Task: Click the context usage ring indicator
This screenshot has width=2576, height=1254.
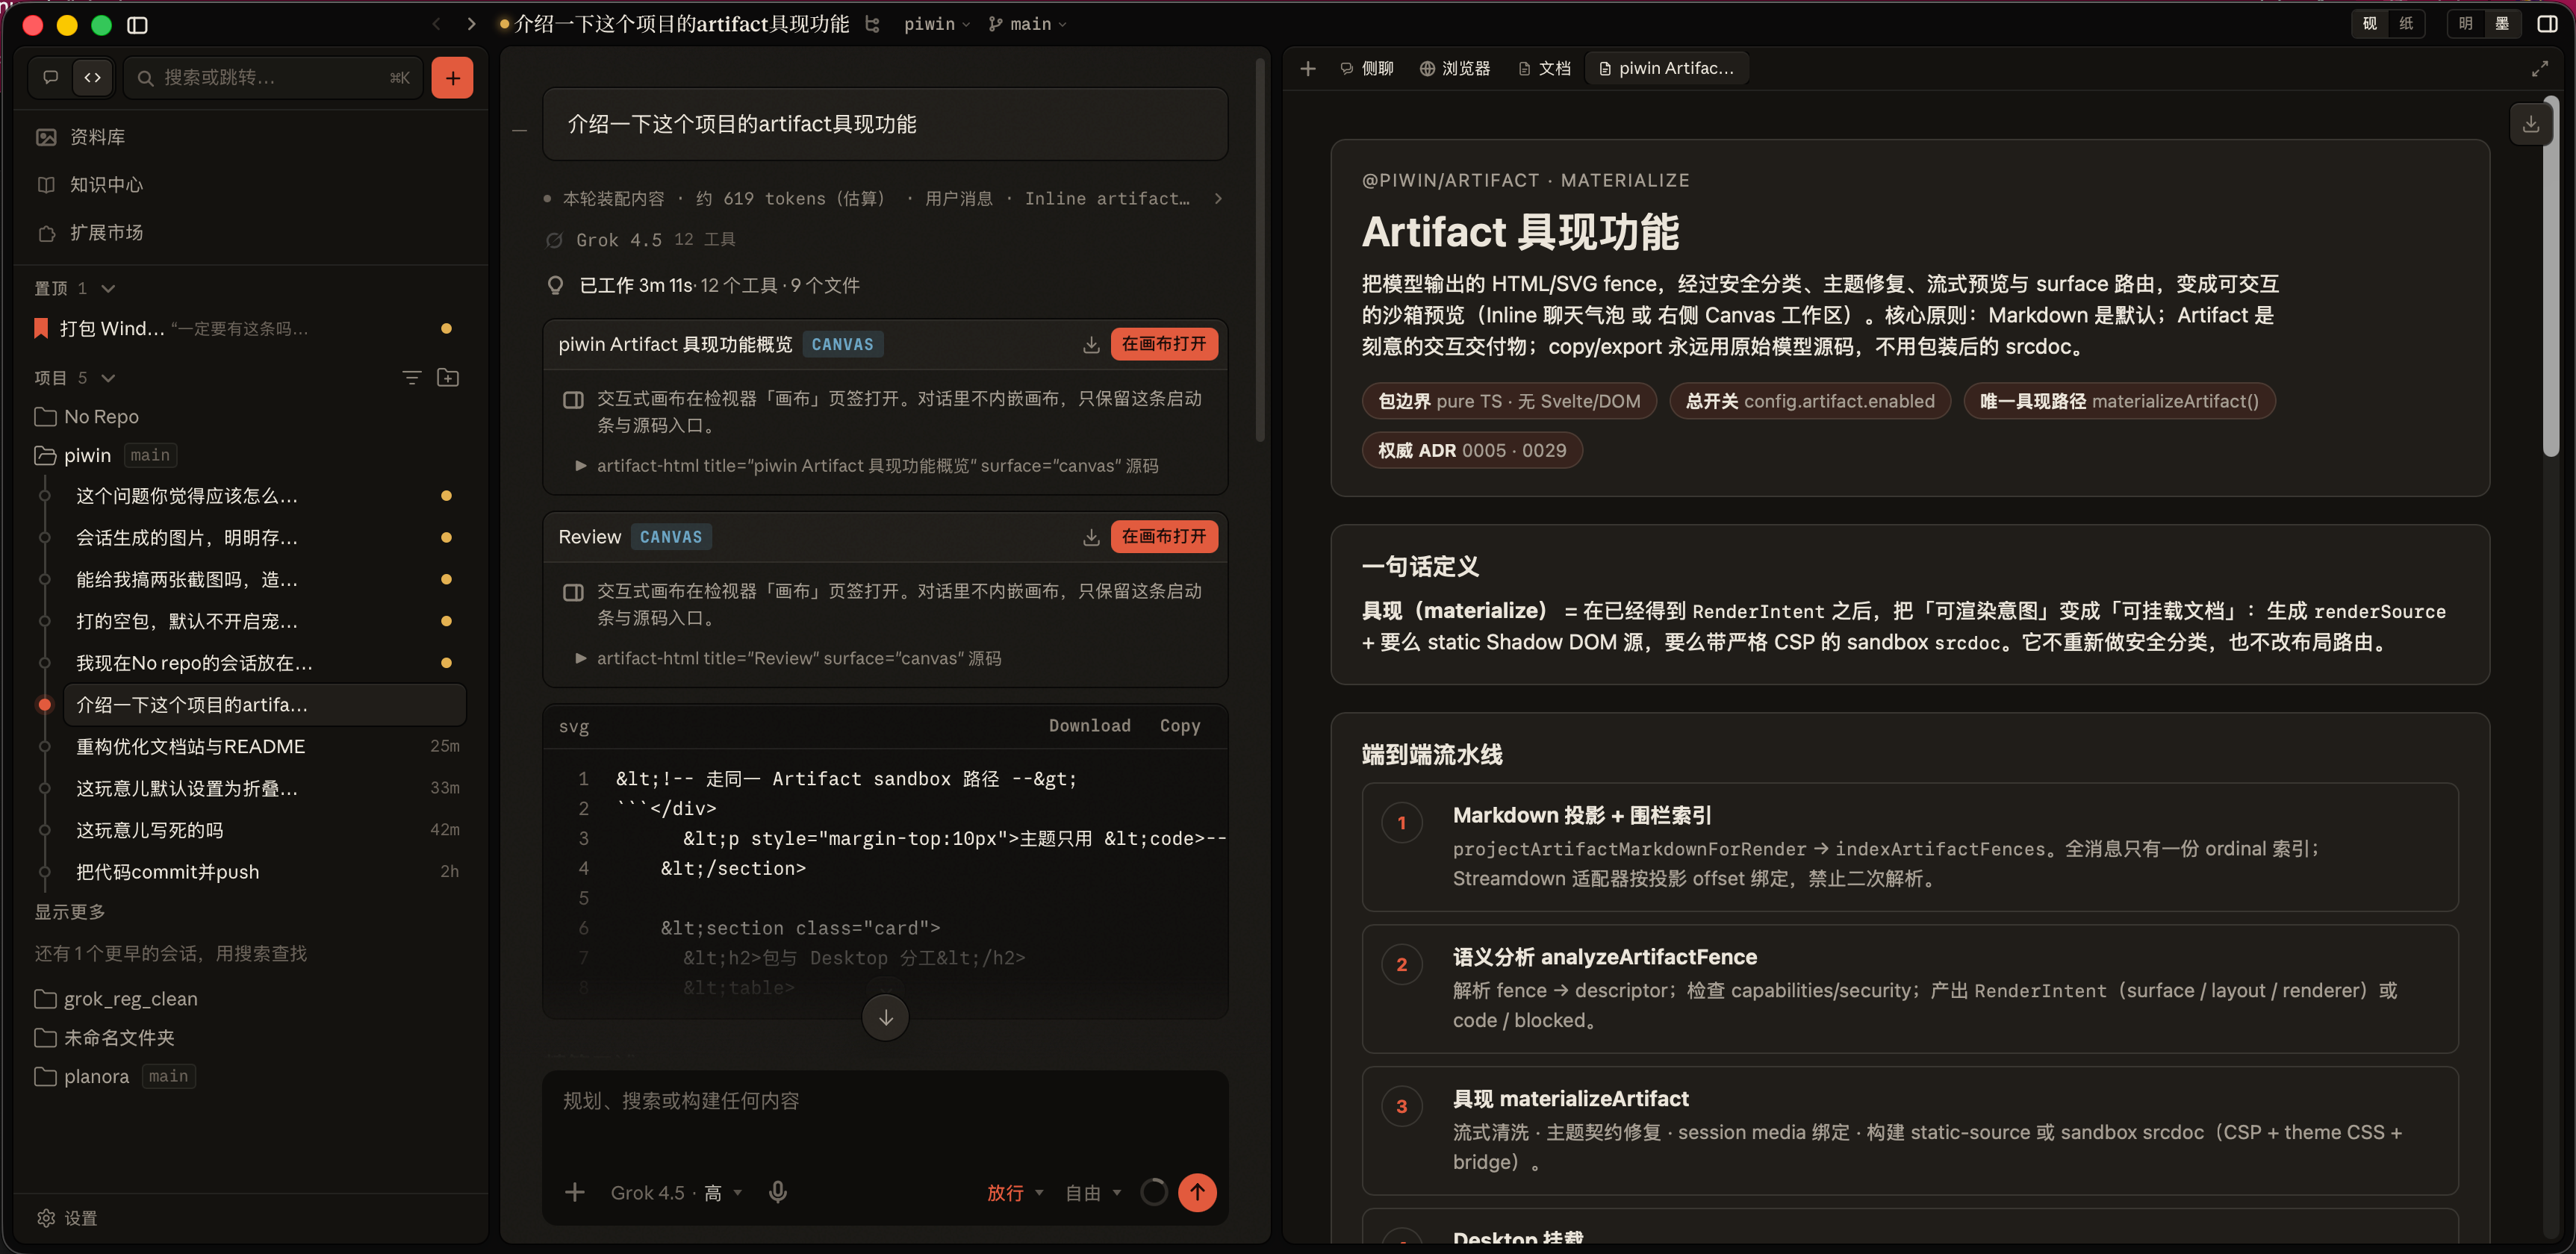Action: pos(1153,1192)
